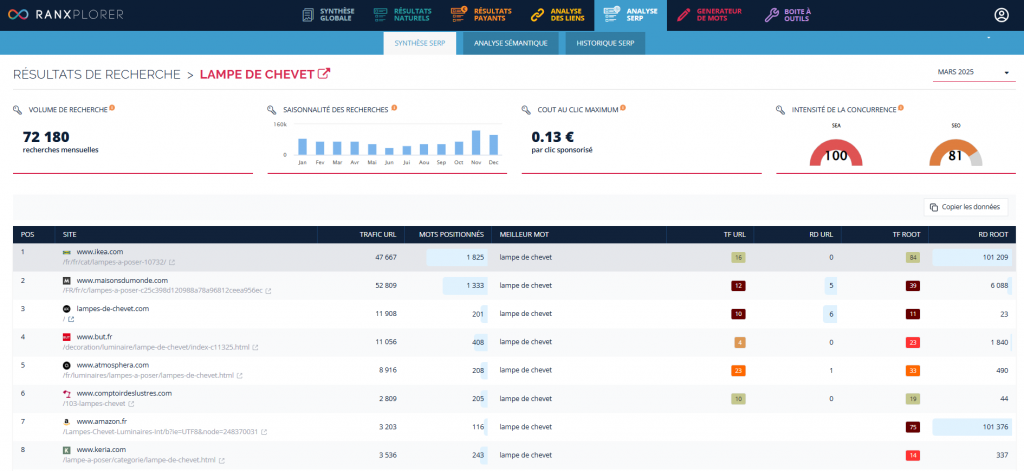Switch to Historique SERP tab
The width and height of the screenshot is (1024, 471).
(x=605, y=43)
